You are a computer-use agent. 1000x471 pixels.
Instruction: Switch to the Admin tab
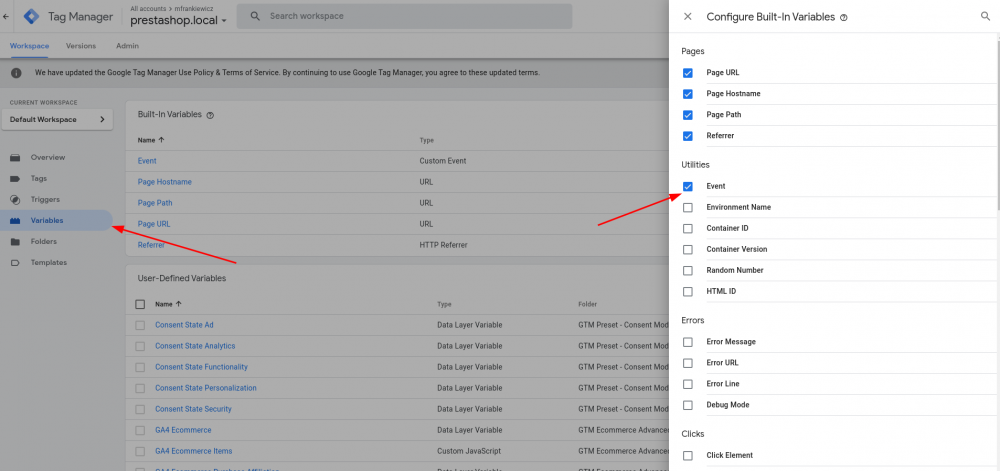[127, 46]
